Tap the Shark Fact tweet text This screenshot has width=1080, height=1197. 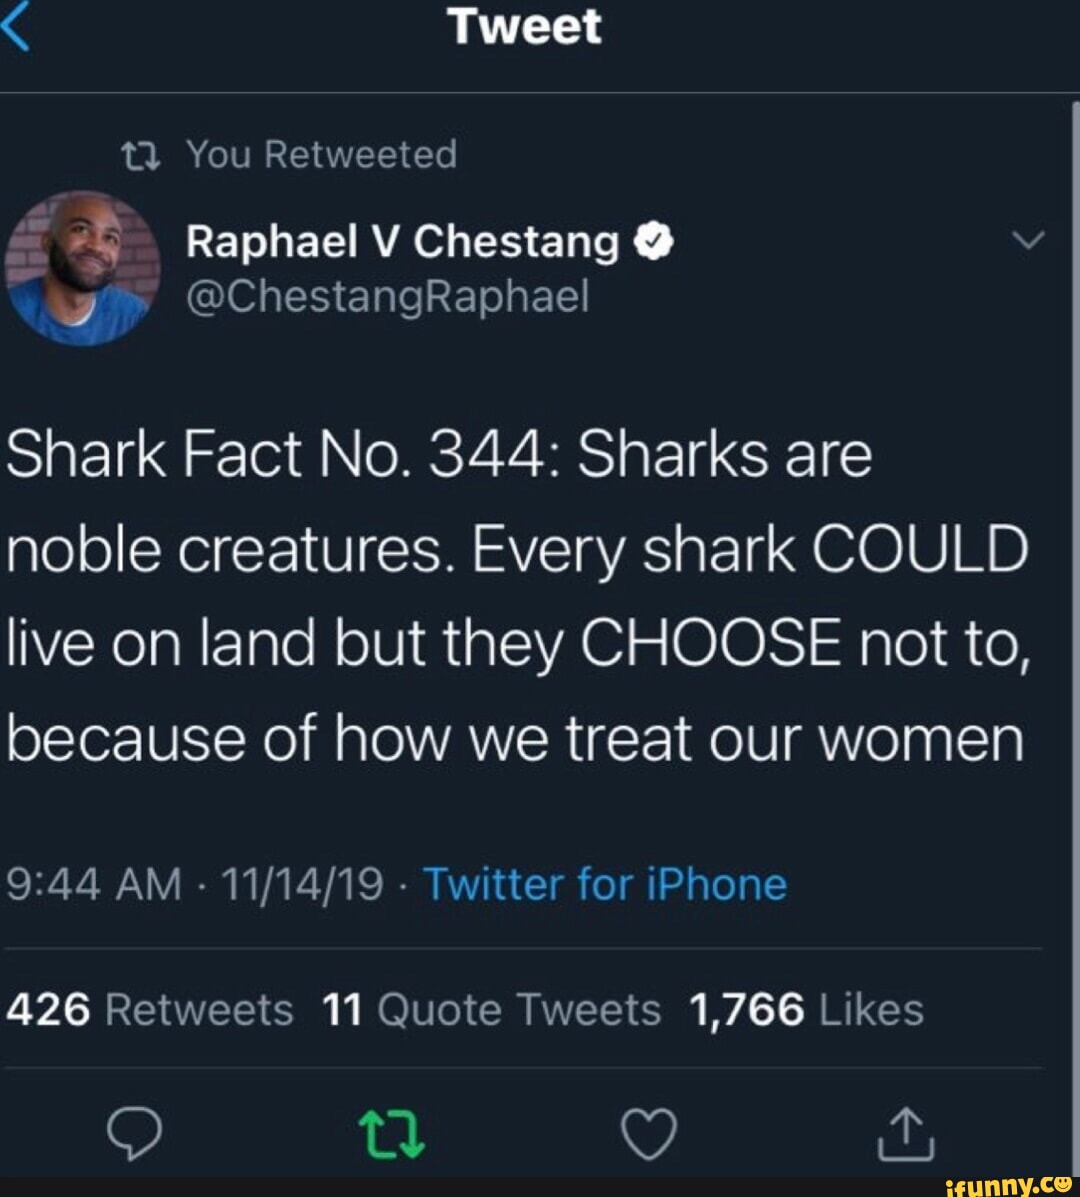click(x=516, y=597)
